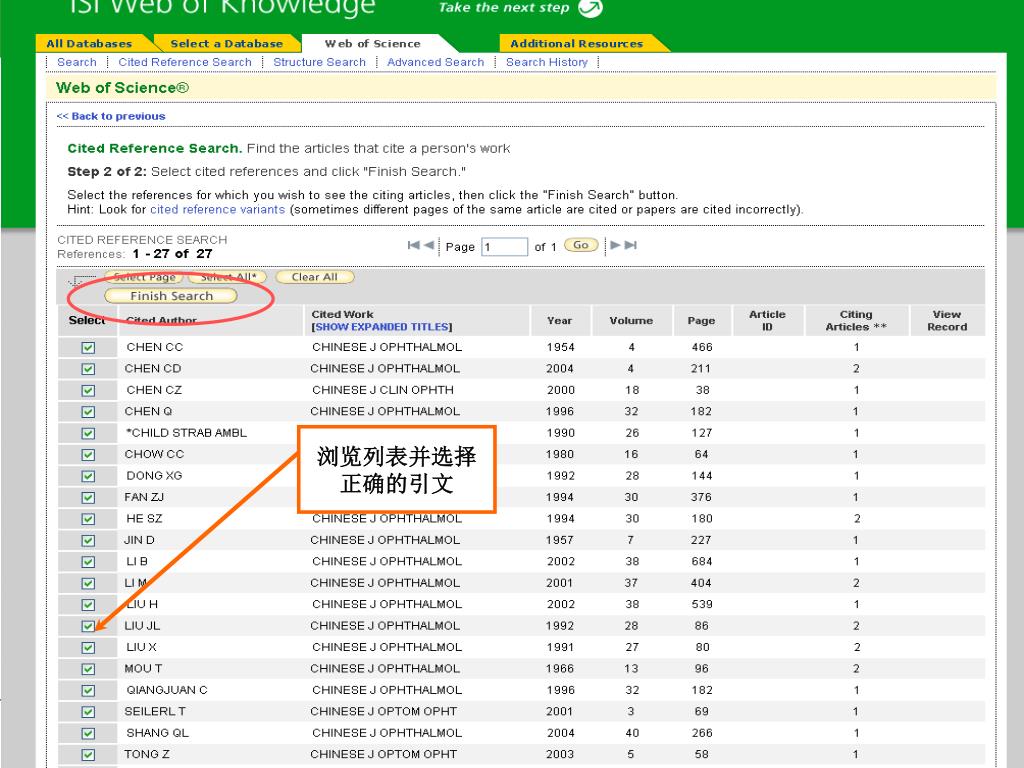The image size is (1024, 768).
Task: Click into the page number field
Action: point(504,247)
